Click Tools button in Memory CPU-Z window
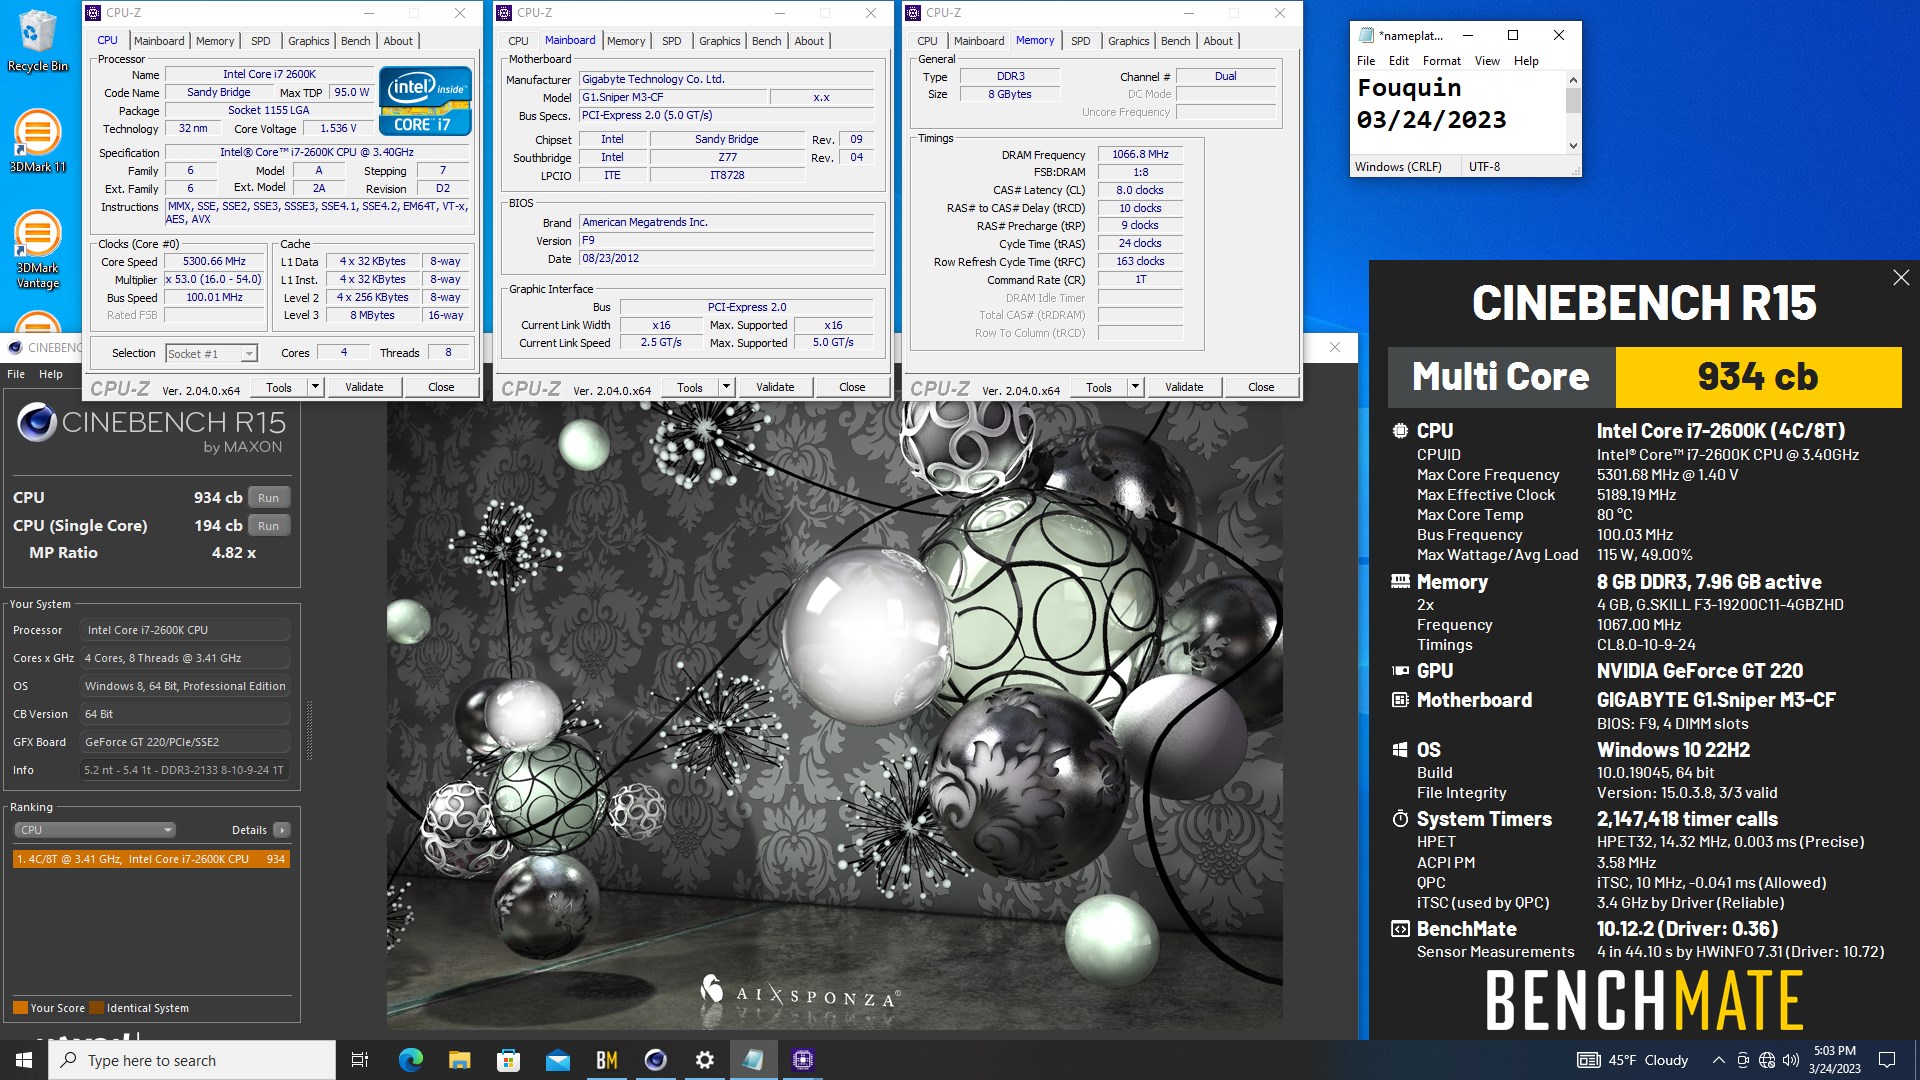This screenshot has width=1920, height=1080. pos(1098,387)
